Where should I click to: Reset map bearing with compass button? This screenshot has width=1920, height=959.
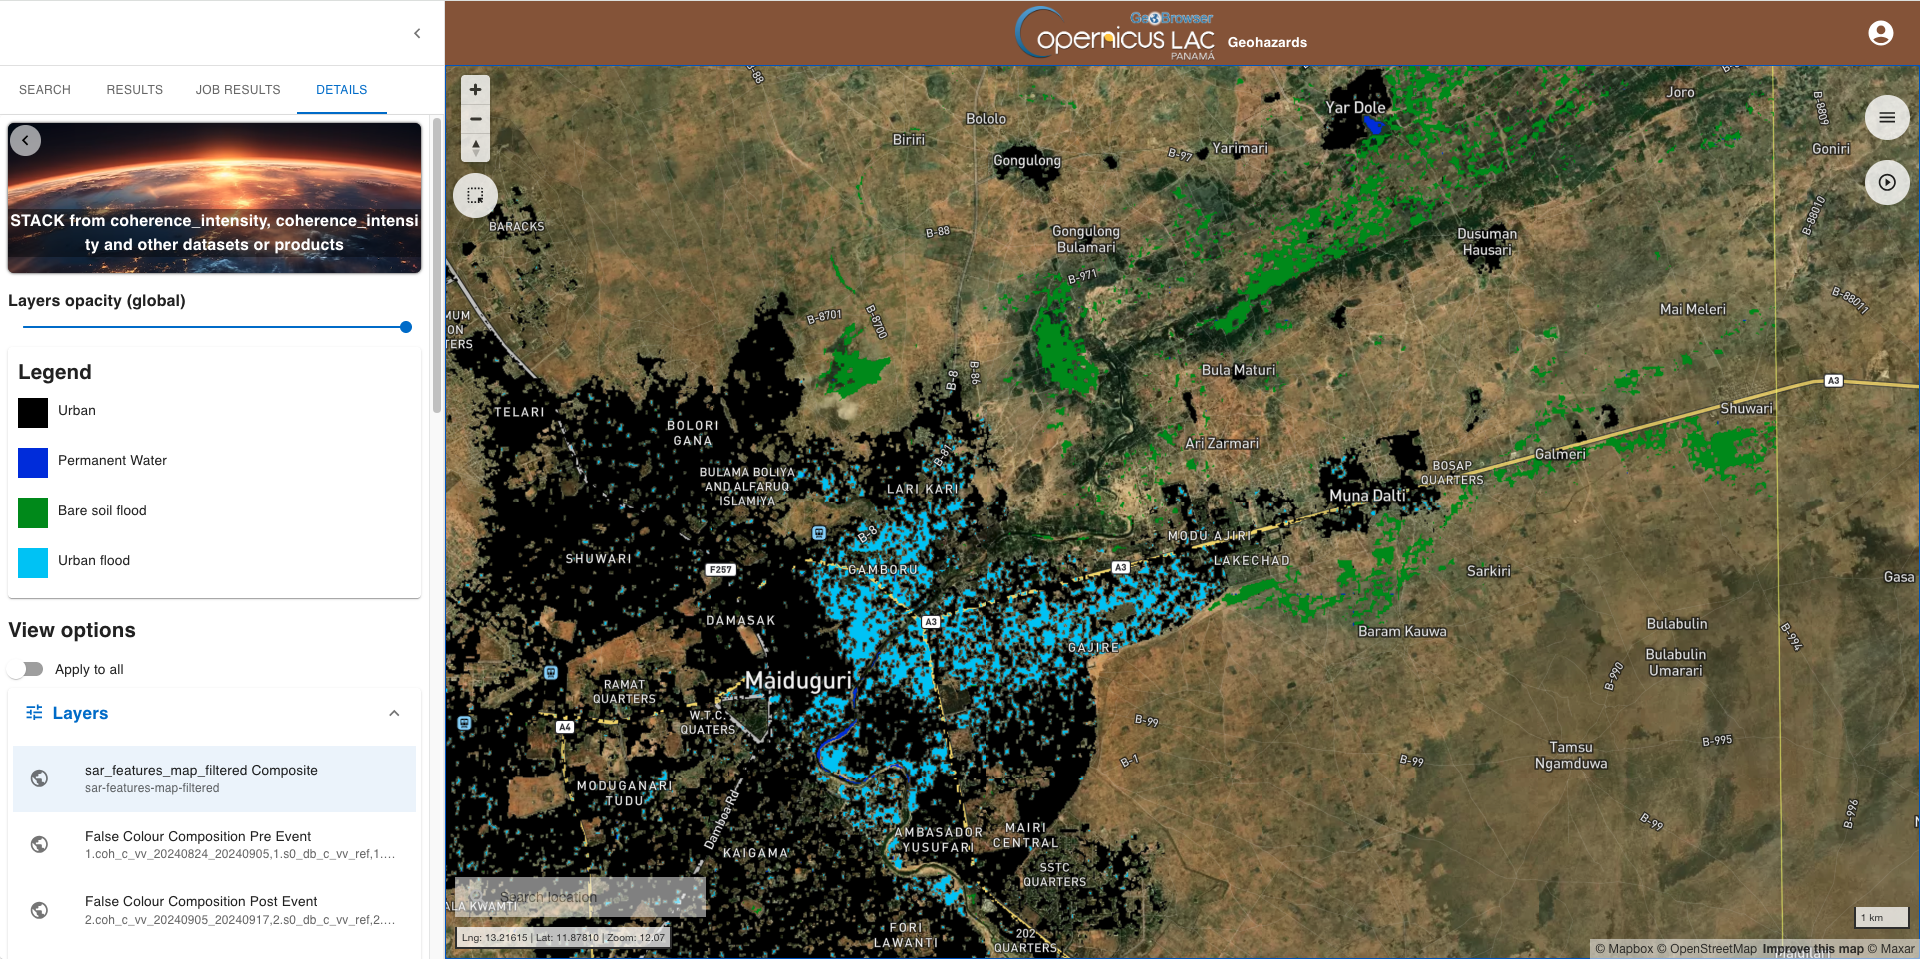pyautogui.click(x=475, y=148)
